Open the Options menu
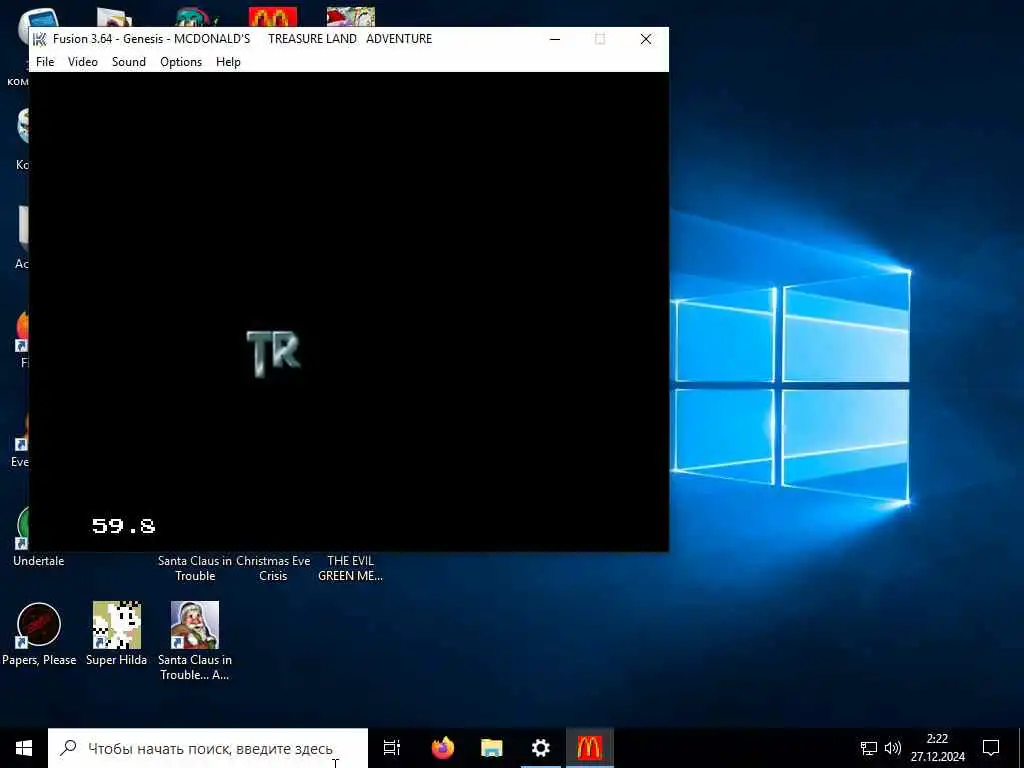Viewport: 1024px width, 768px height. 181,62
